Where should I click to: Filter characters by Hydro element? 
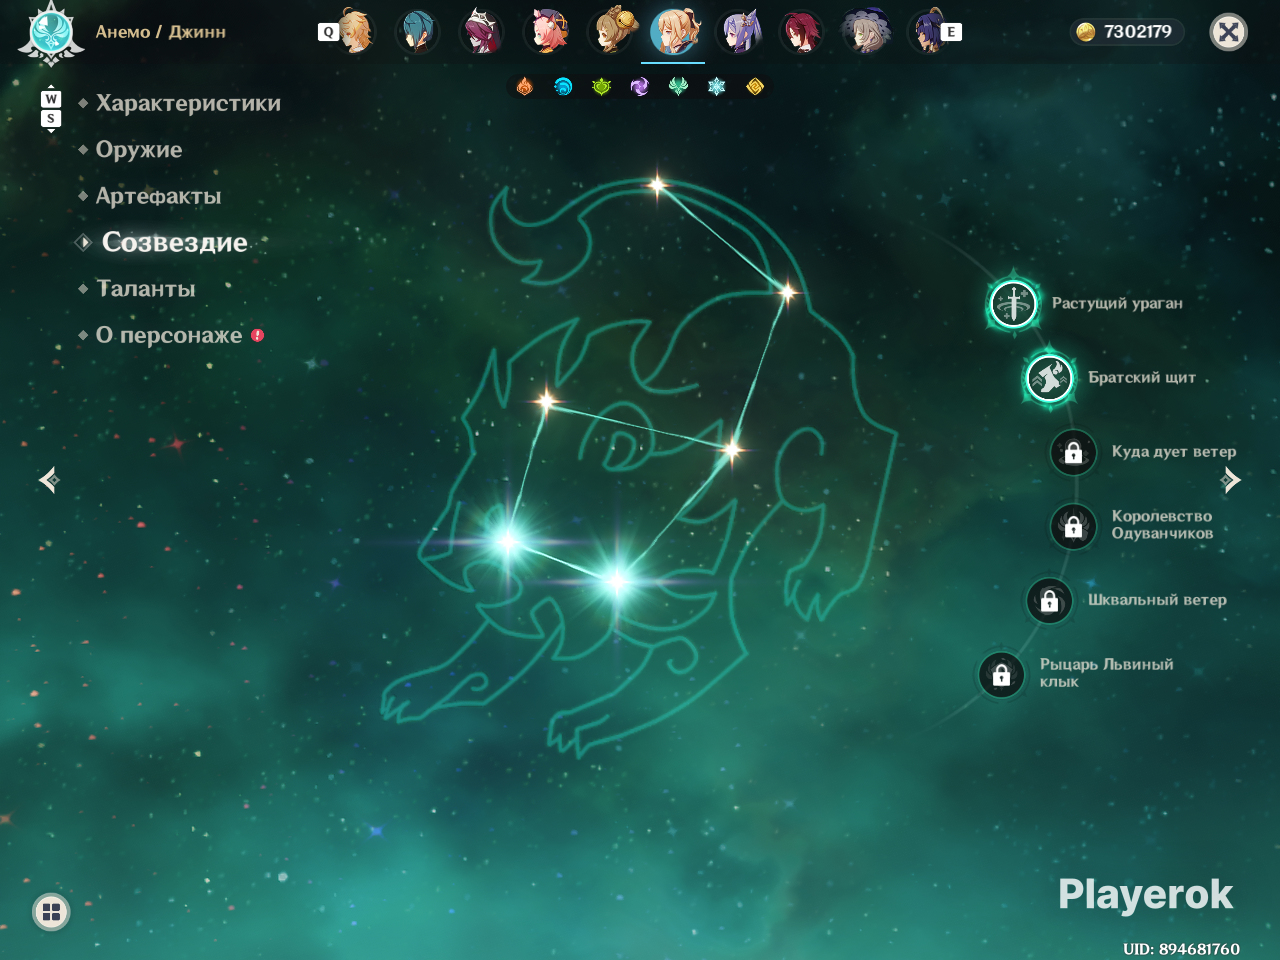point(563,87)
